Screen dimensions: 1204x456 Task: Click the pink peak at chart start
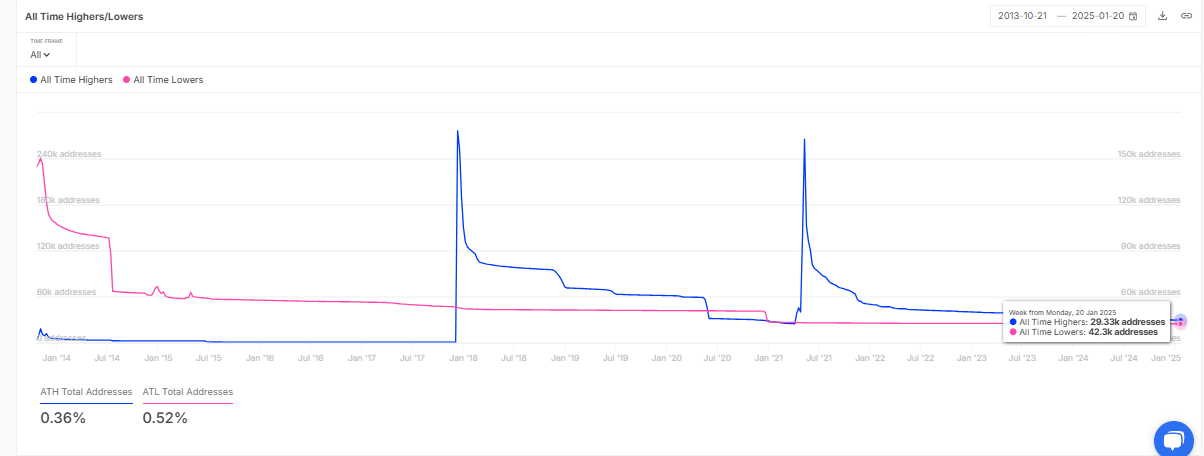tap(40, 158)
